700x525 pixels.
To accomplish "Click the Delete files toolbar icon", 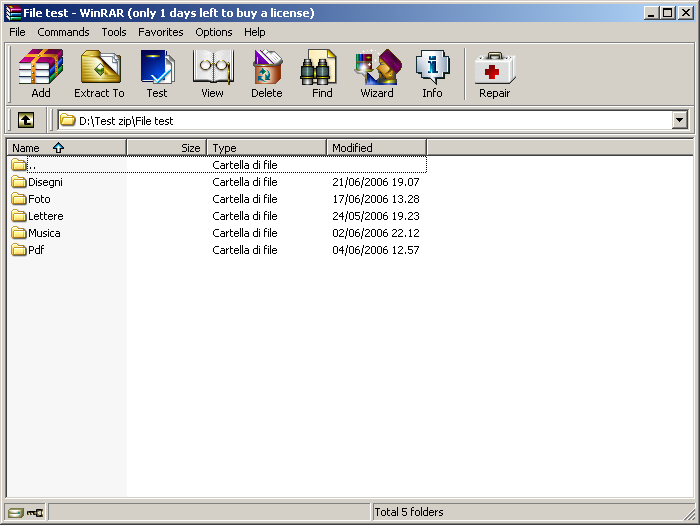I will pos(267,67).
